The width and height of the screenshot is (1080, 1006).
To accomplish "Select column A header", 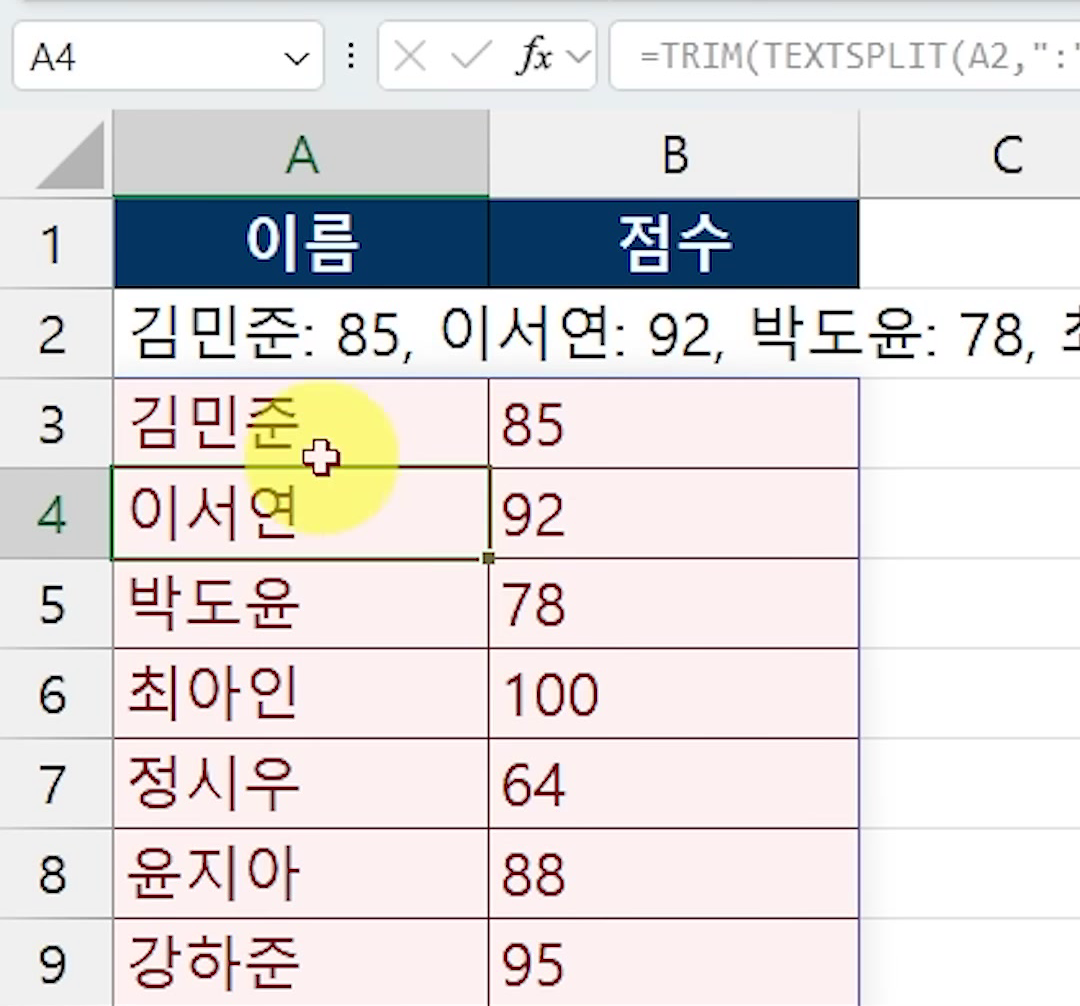I will click(301, 154).
